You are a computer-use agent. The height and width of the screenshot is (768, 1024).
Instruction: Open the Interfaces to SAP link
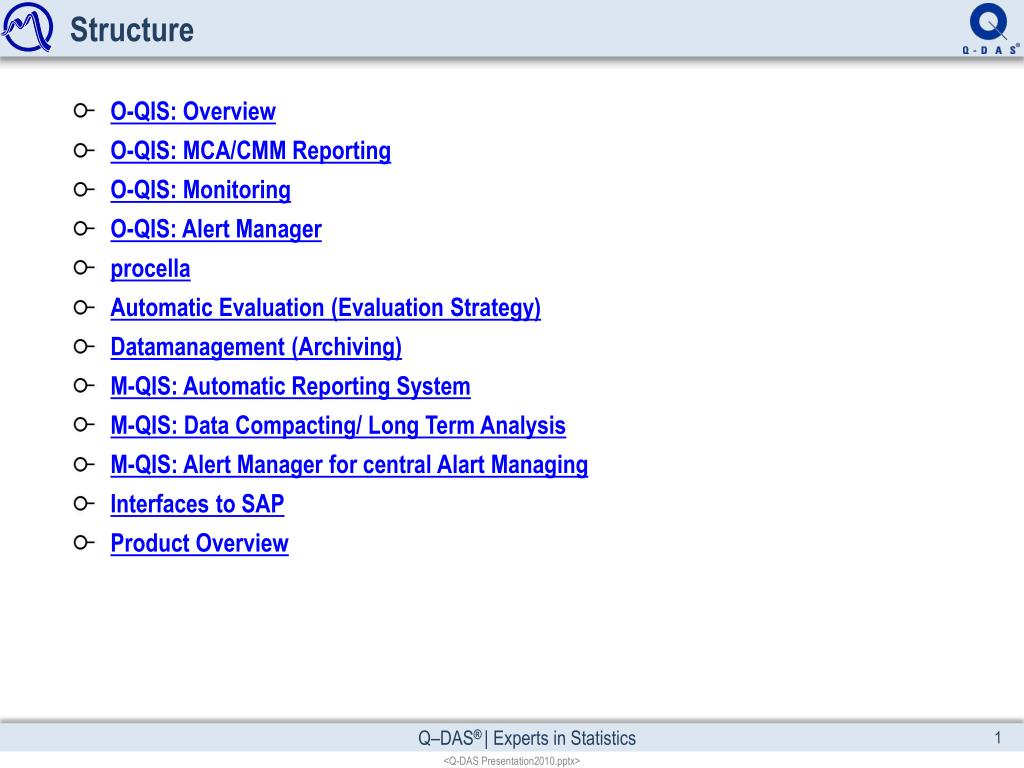[197, 504]
